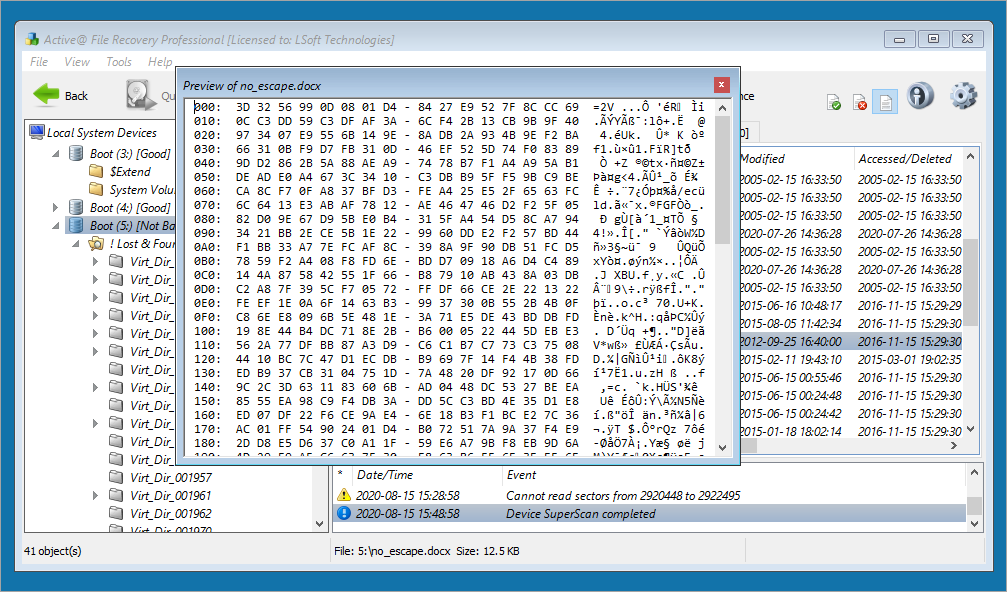1007x592 pixels.
Task: Click the yellow warning icon in the log
Action: (x=344, y=495)
